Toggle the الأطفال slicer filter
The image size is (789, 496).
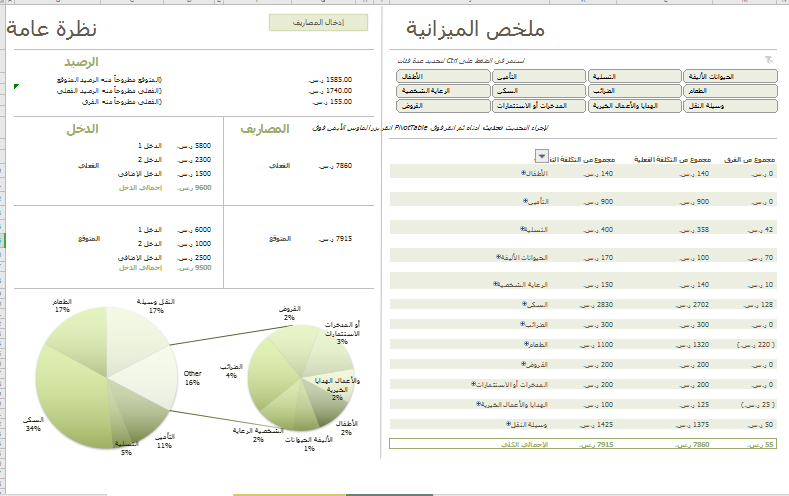pyautogui.click(x=443, y=76)
